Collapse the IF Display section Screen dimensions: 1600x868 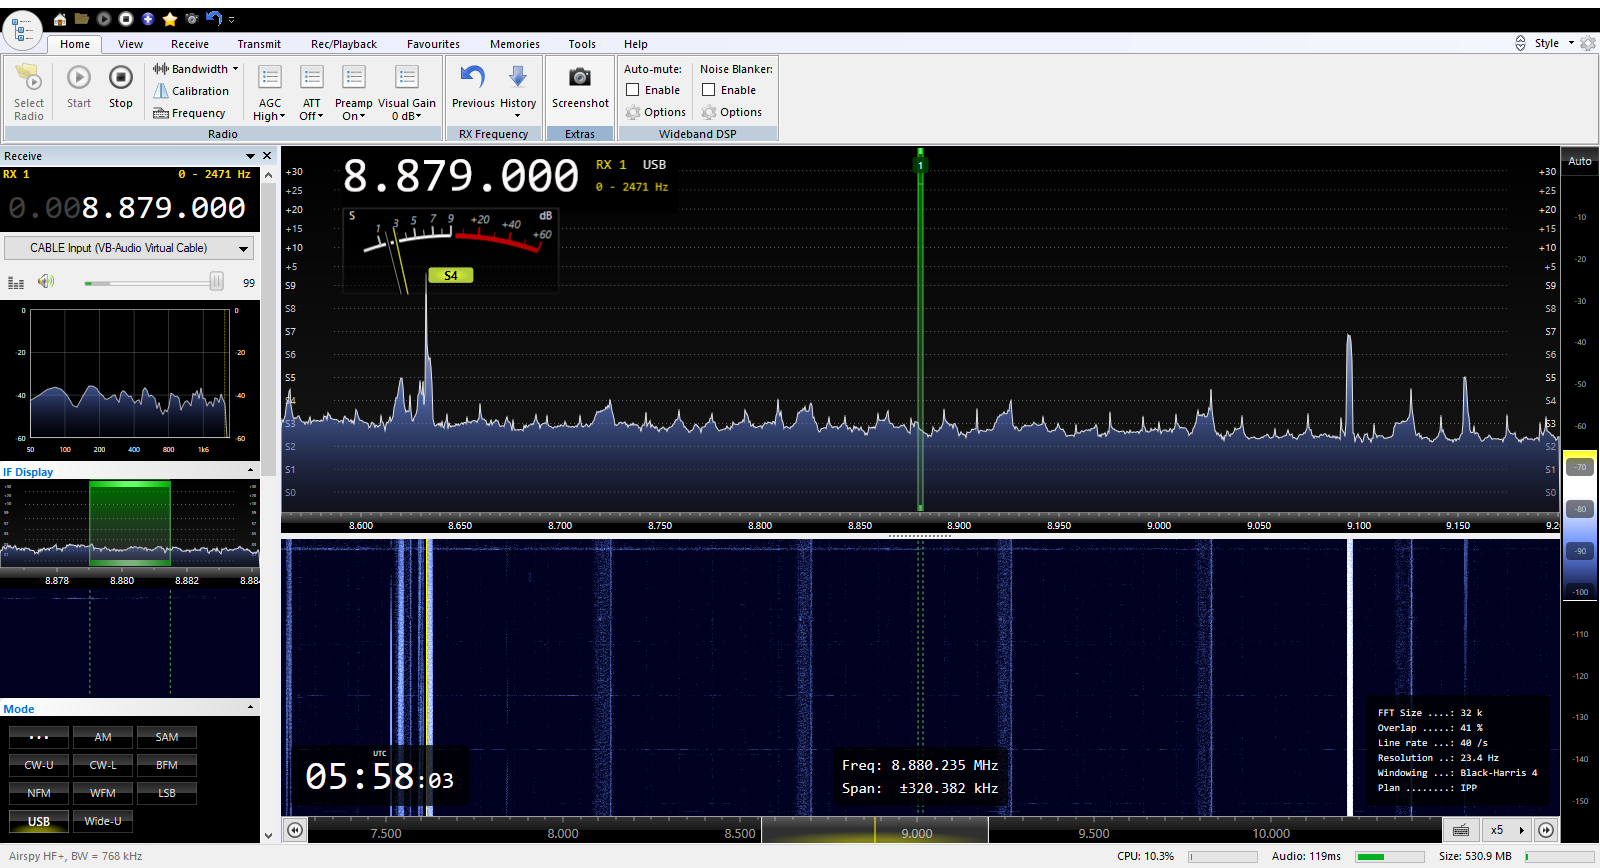(251, 471)
